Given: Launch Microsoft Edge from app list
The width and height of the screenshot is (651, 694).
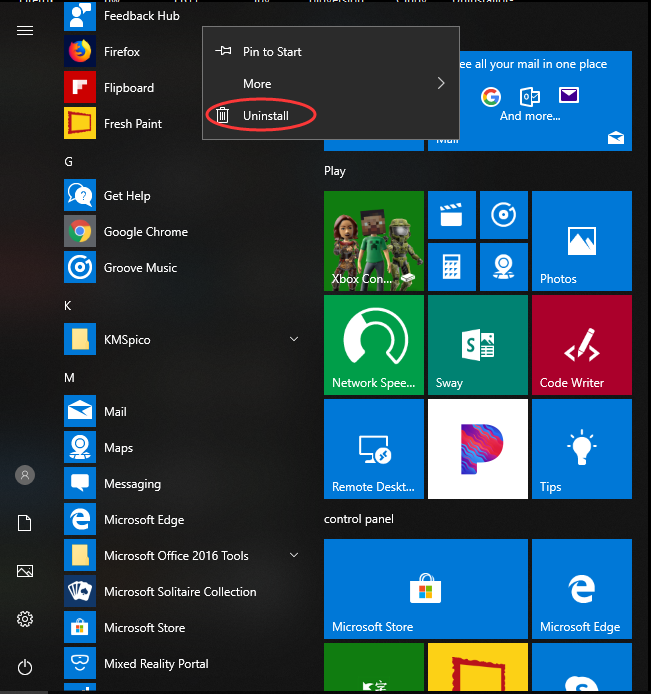Looking at the screenshot, I should [181, 519].
